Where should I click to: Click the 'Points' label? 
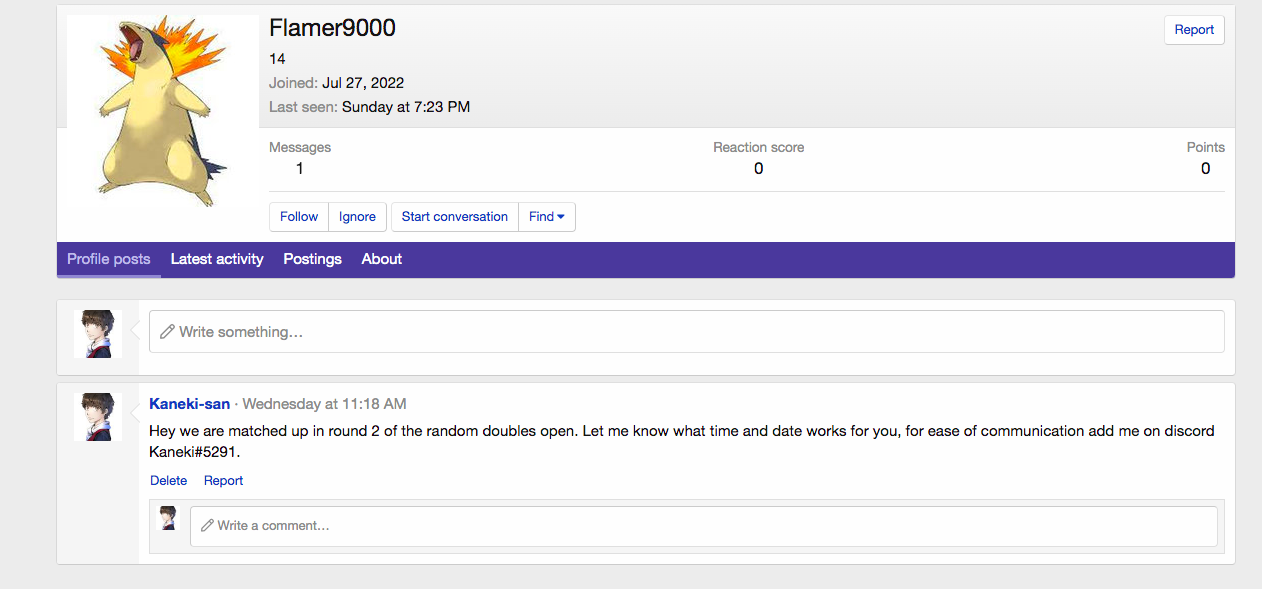pos(1205,147)
